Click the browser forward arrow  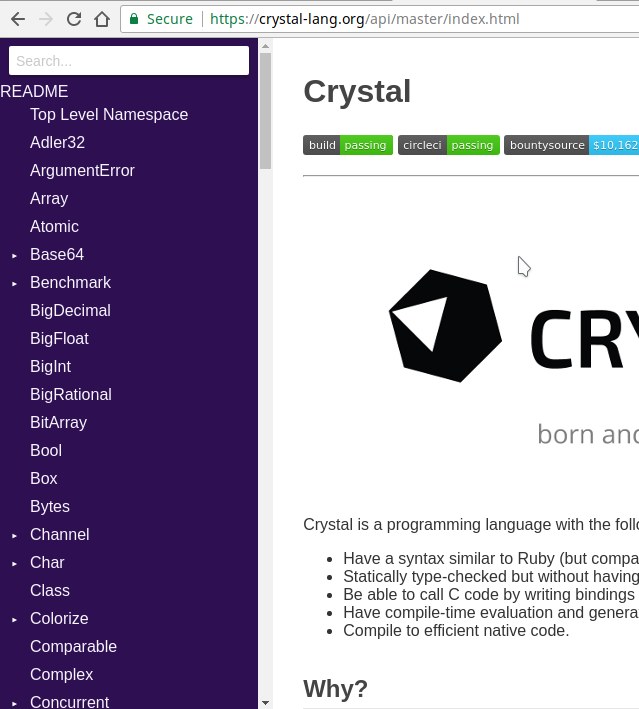[46, 19]
